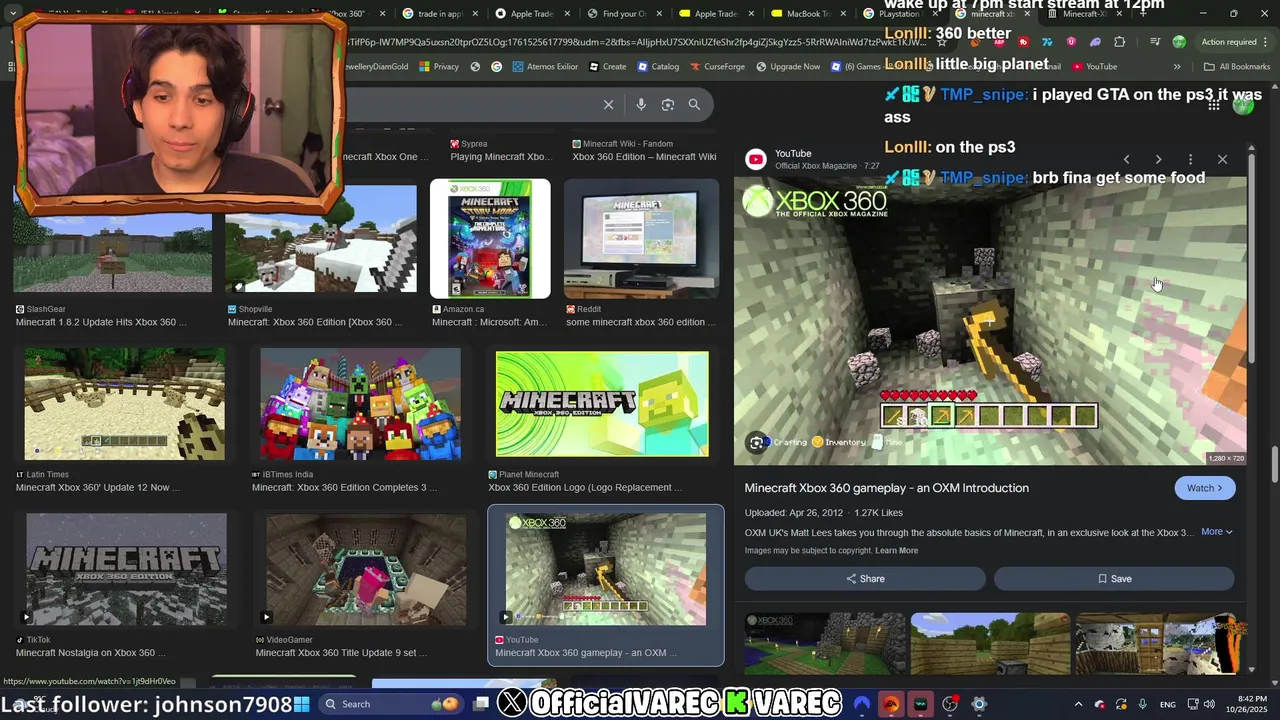Clear the search box with the X icon
The width and height of the screenshot is (1280, 720).
click(608, 104)
